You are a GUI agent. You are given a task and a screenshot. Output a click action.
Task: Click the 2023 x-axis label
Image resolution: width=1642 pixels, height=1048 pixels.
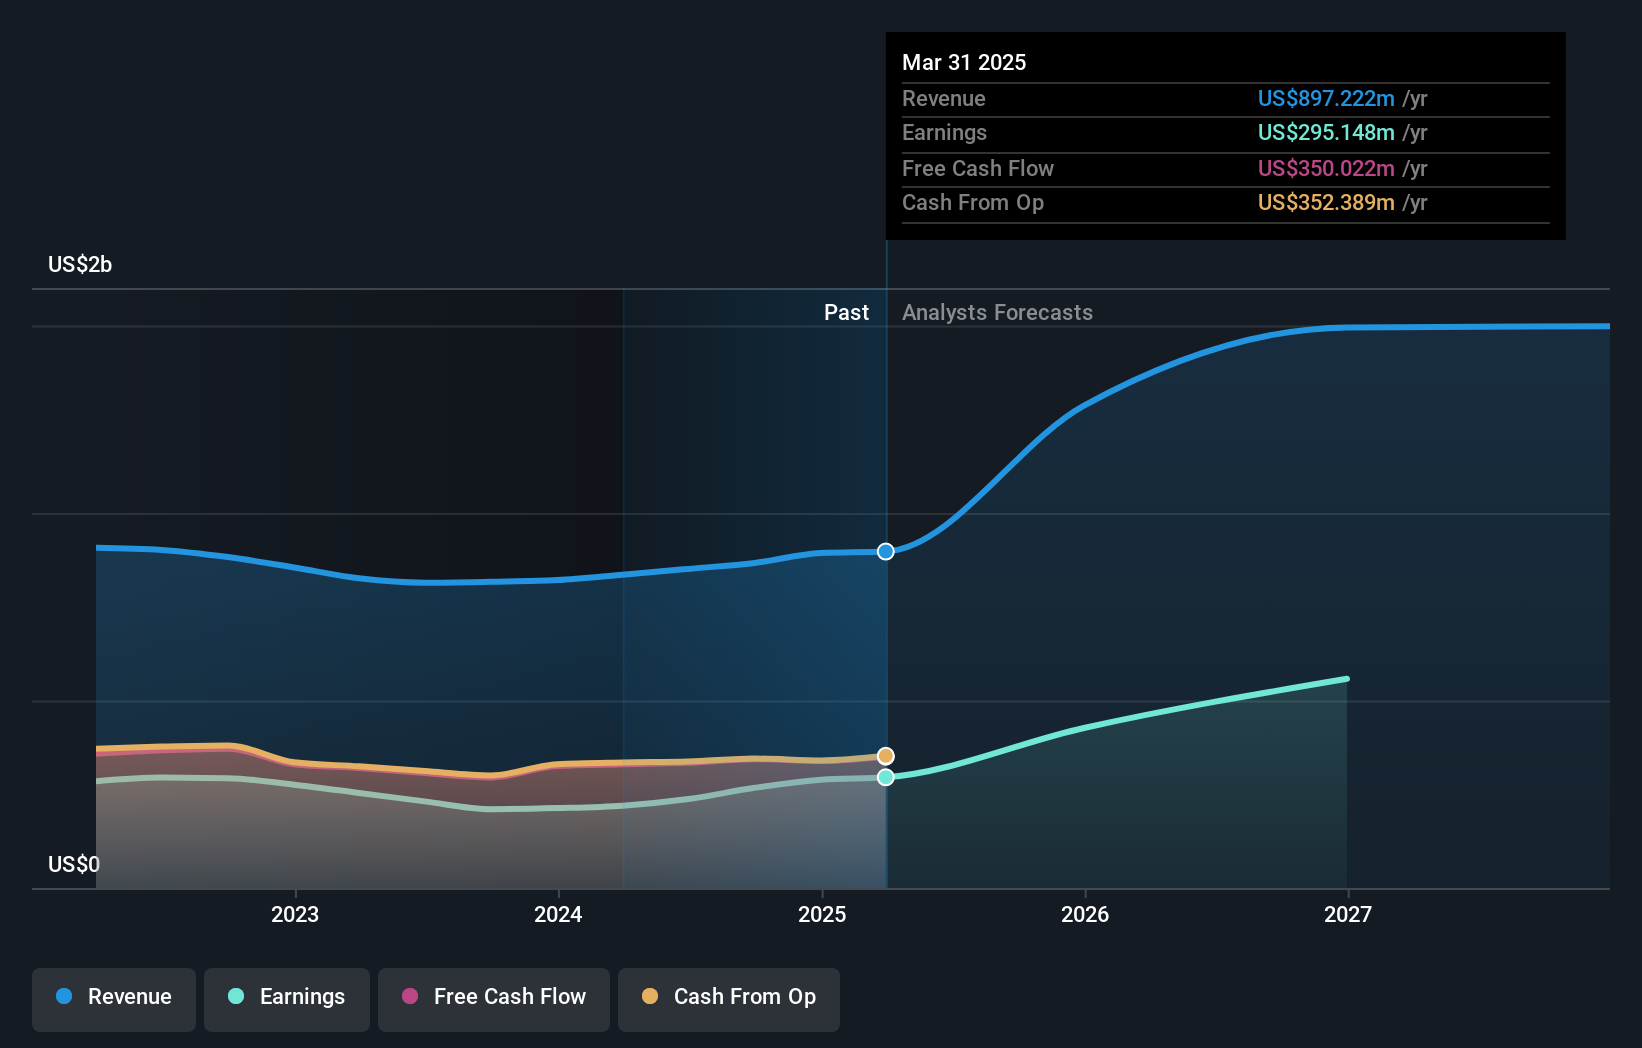coord(295,914)
